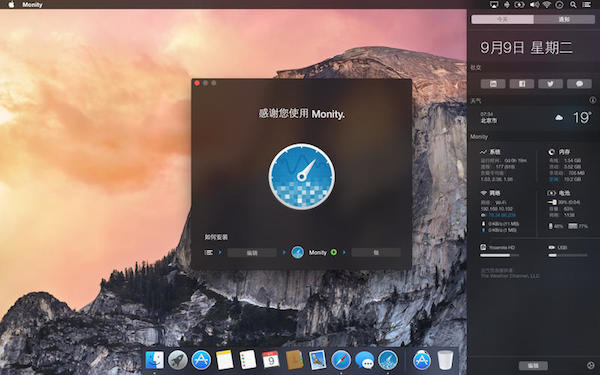600x375 pixels.
Task: Click the large Monity gauge logo in welcome window
Action: [x=302, y=176]
